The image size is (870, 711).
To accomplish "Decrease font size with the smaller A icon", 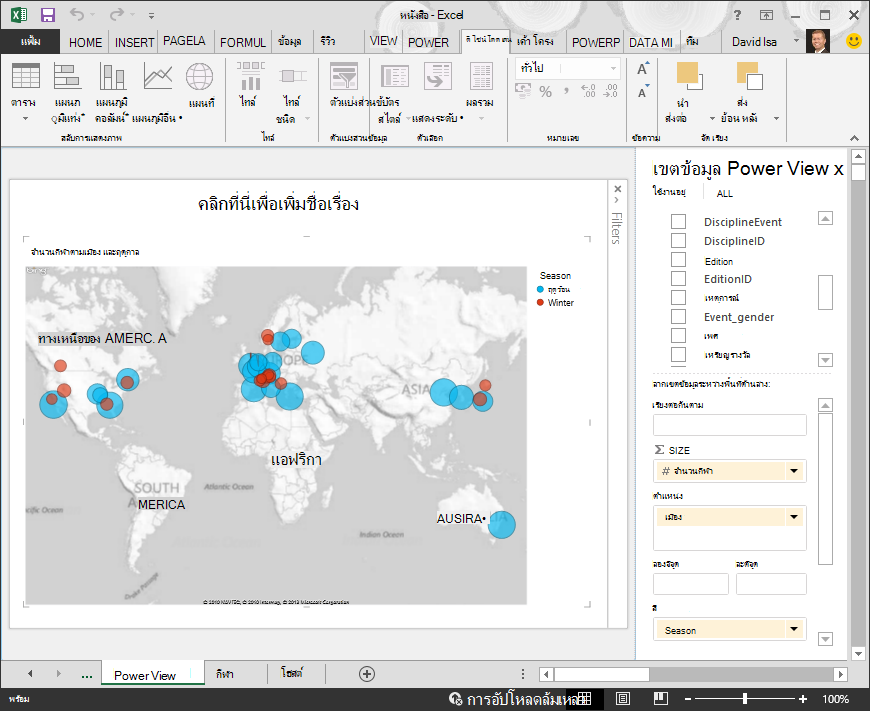I will [643, 92].
